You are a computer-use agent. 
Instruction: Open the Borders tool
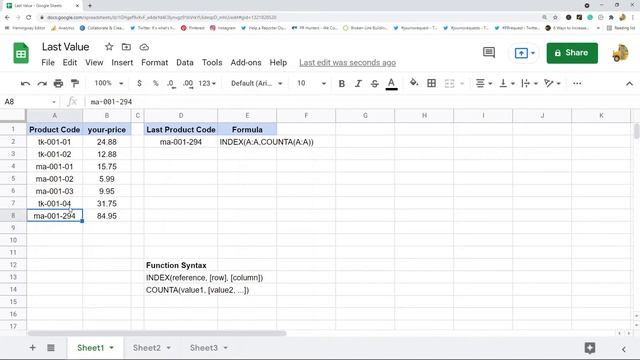pos(431,83)
